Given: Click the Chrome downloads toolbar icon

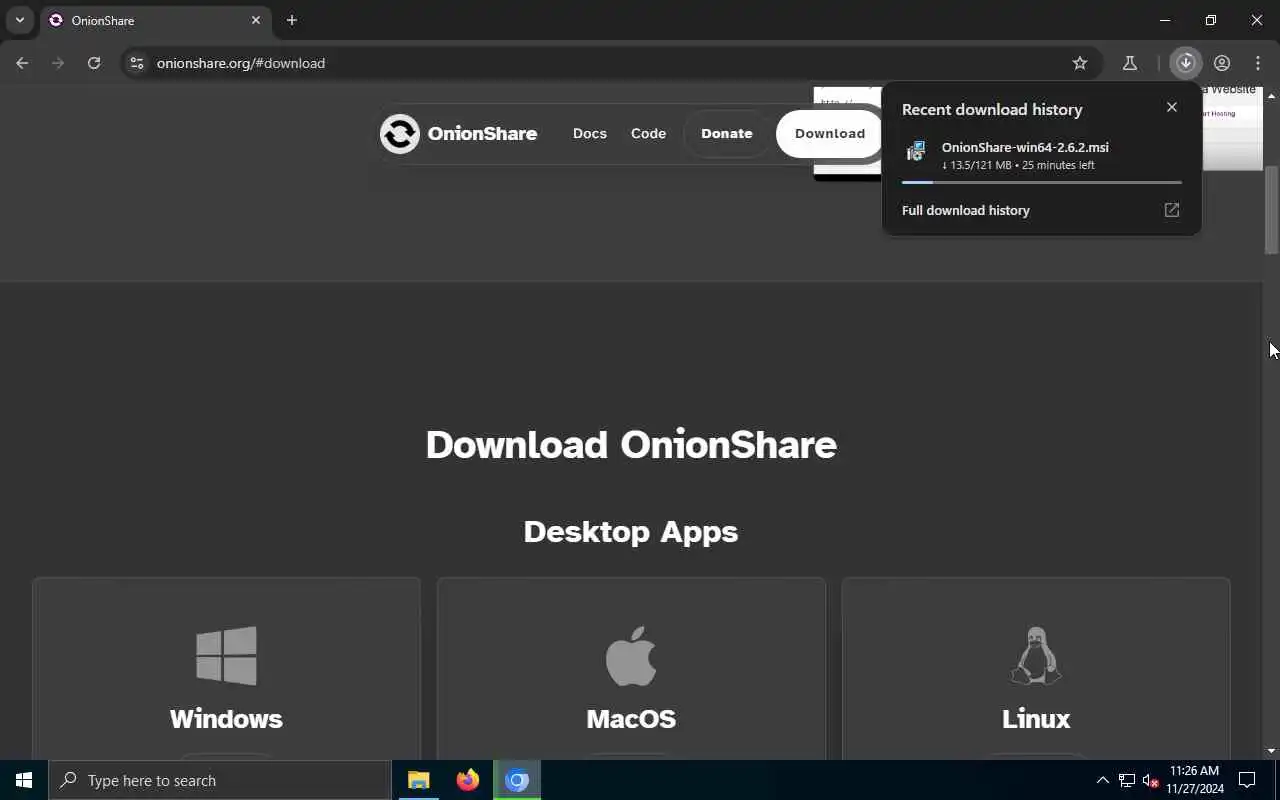Looking at the screenshot, I should [x=1186, y=63].
